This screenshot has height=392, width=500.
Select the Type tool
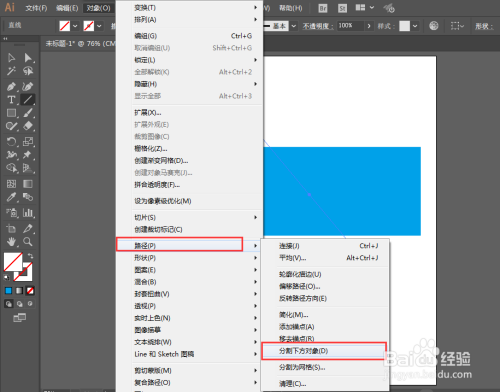[x=12, y=100]
